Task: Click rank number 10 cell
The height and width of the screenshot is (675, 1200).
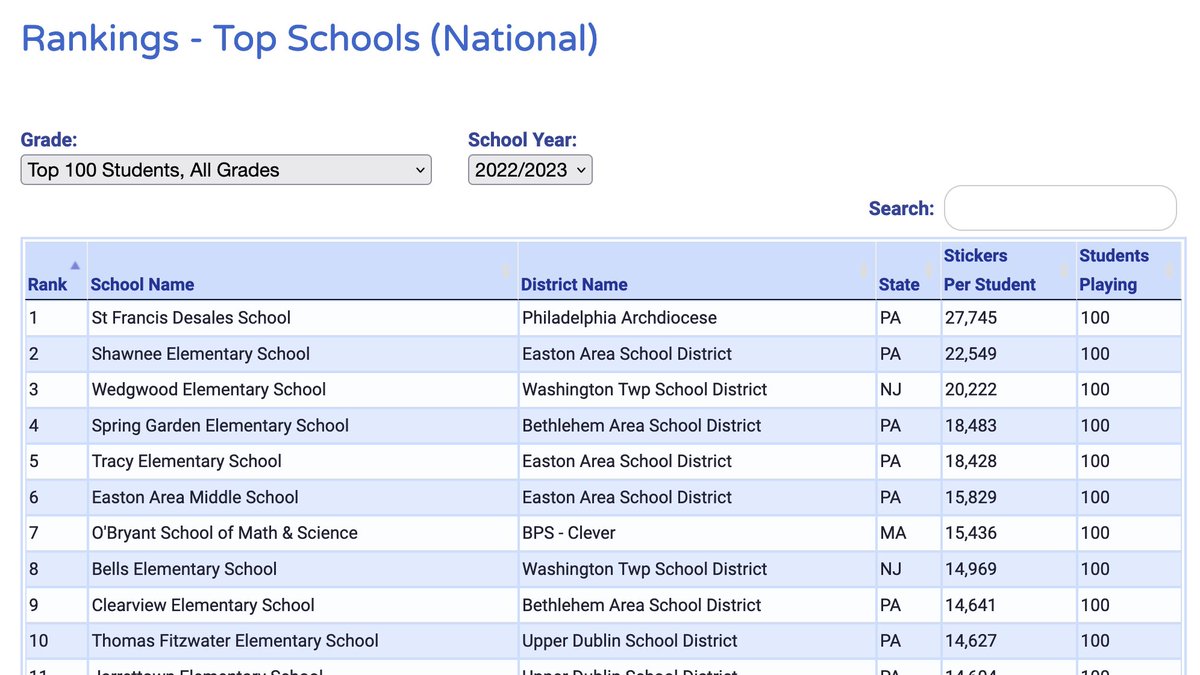Action: 56,641
